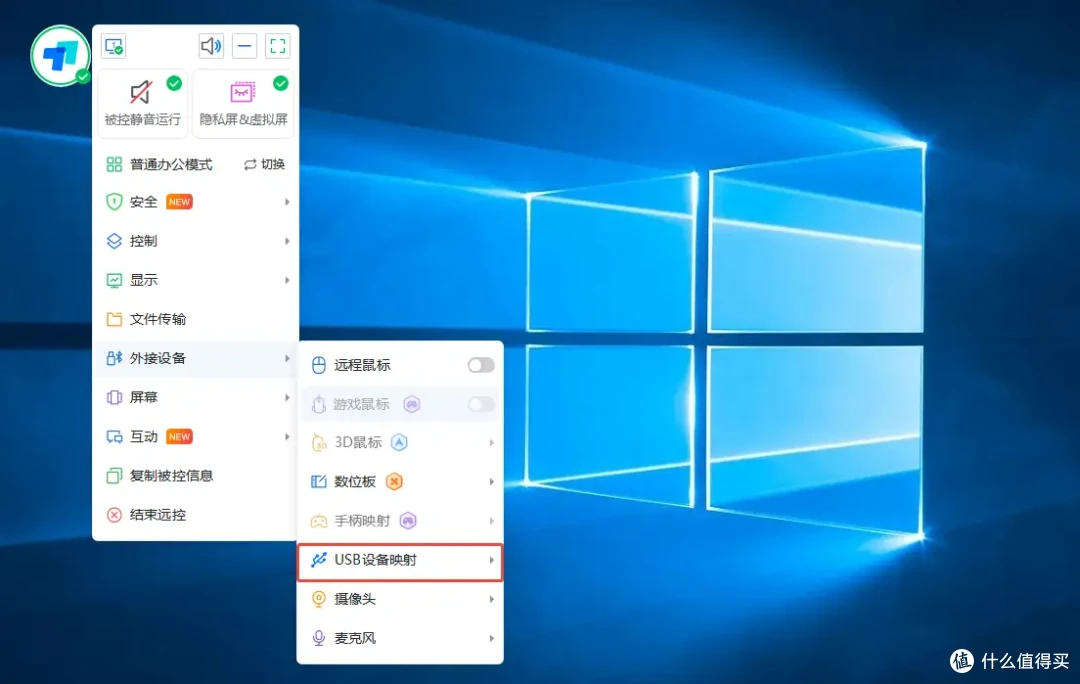This screenshot has width=1080, height=684.
Task: Enable the 远程鼠标 toggle switch
Action: coord(481,365)
